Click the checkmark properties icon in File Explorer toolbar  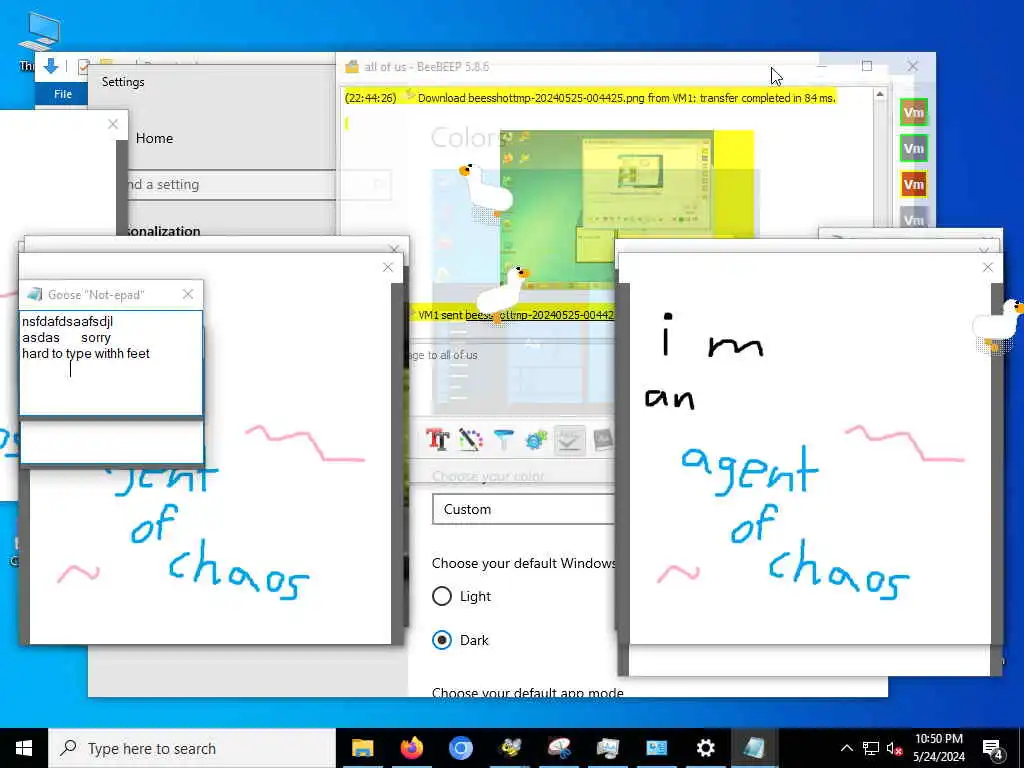point(84,67)
